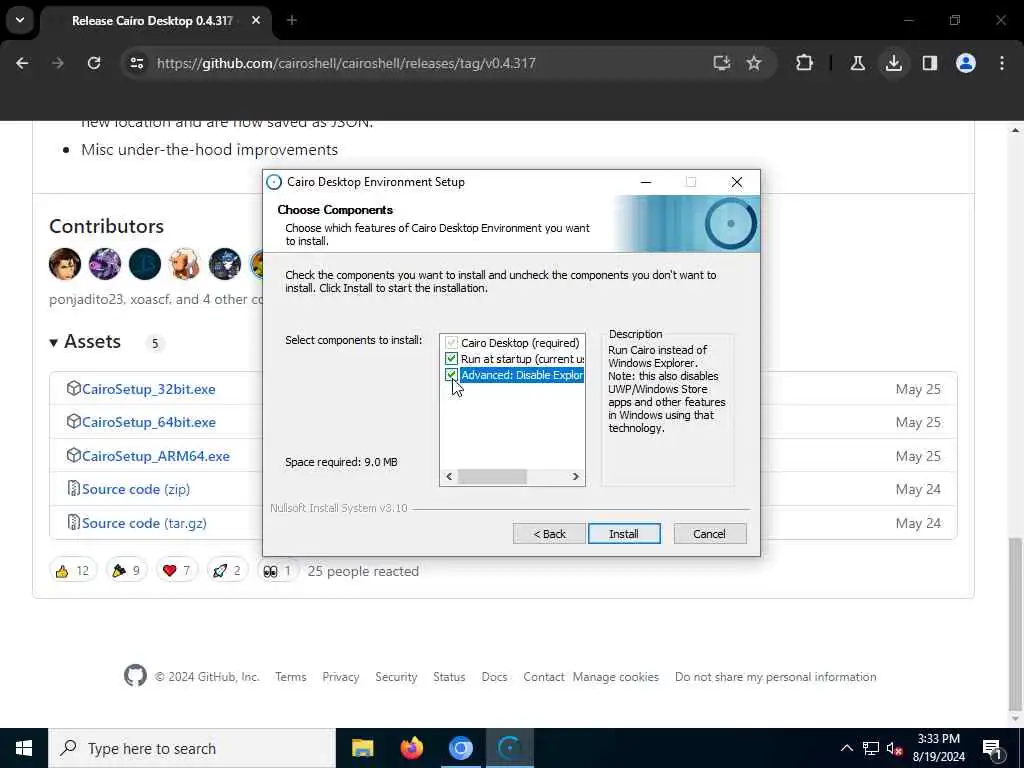The height and width of the screenshot is (768, 1024).
Task: Open the browser extensions puzzle icon
Action: point(805,63)
